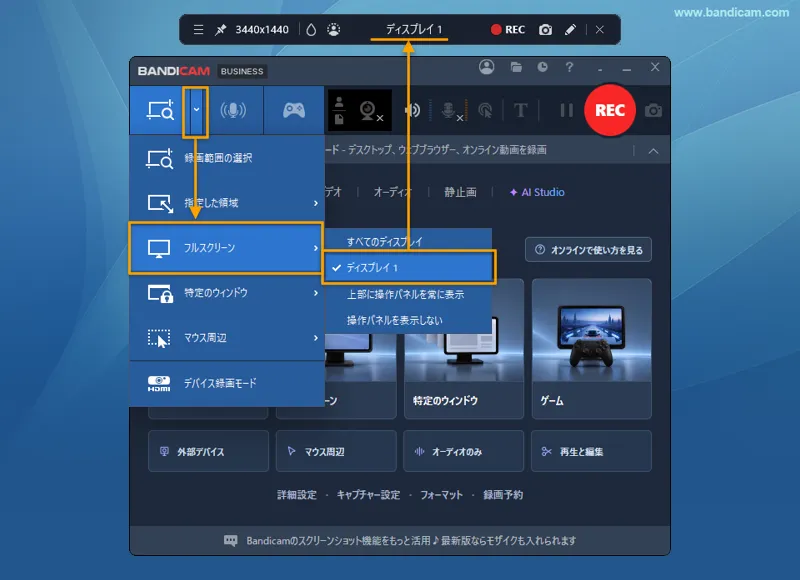Click the select-recording-area magnifier icon in the menu

click(x=160, y=159)
